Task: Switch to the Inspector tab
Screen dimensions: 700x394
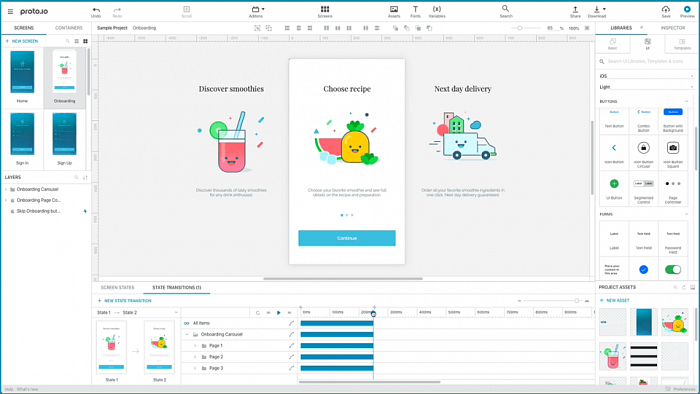Action: coord(673,28)
